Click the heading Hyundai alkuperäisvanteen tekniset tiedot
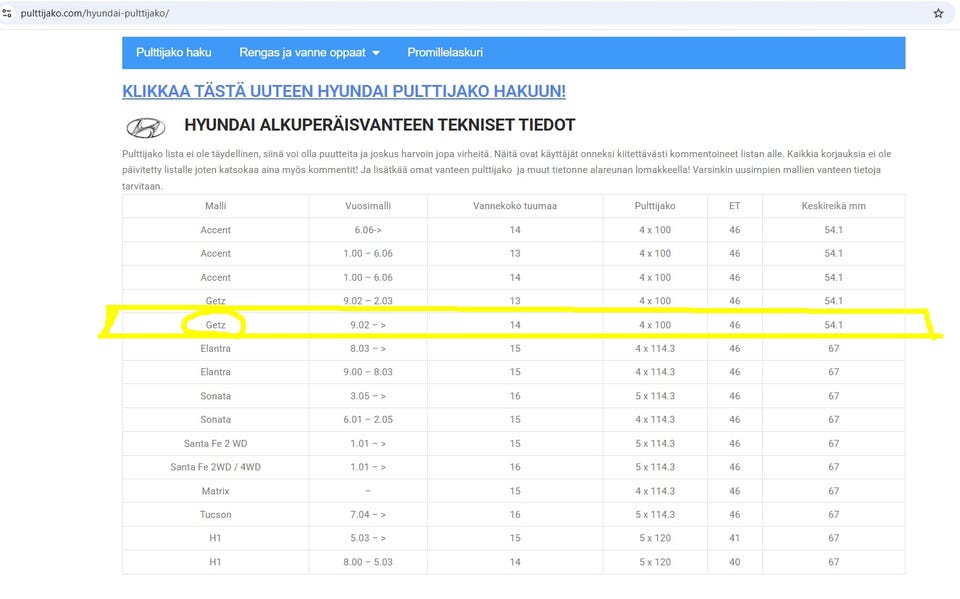 [380, 125]
